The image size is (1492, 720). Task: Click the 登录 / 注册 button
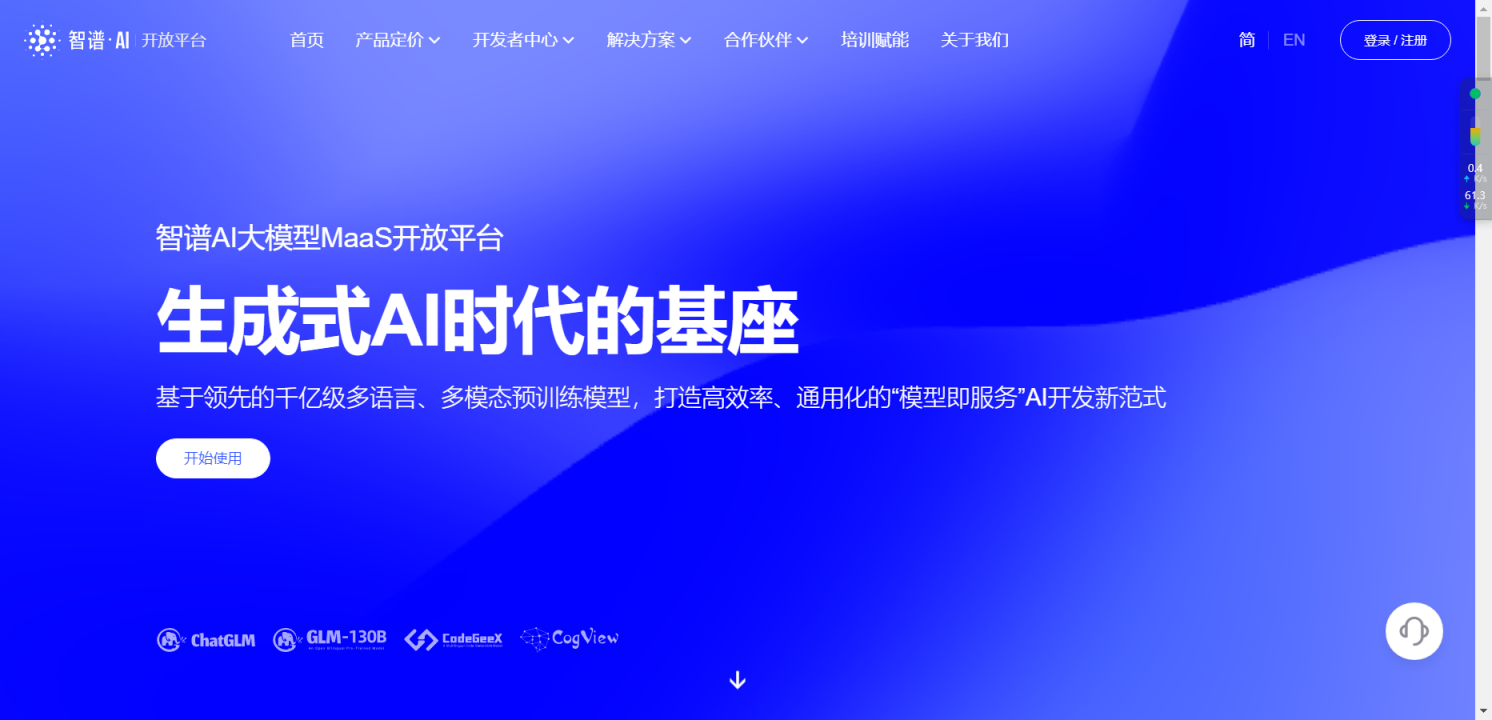coord(1395,40)
